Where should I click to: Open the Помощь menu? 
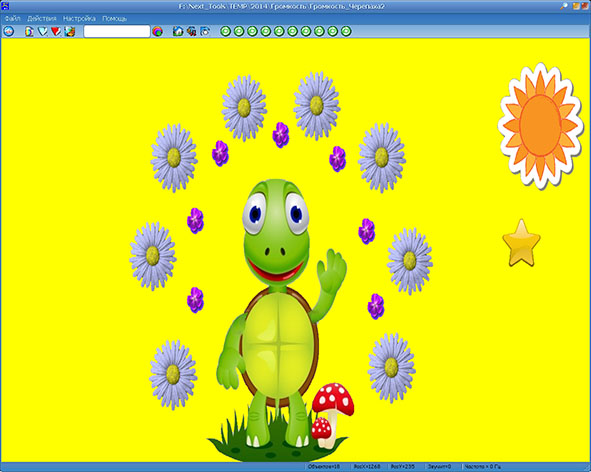pos(114,18)
